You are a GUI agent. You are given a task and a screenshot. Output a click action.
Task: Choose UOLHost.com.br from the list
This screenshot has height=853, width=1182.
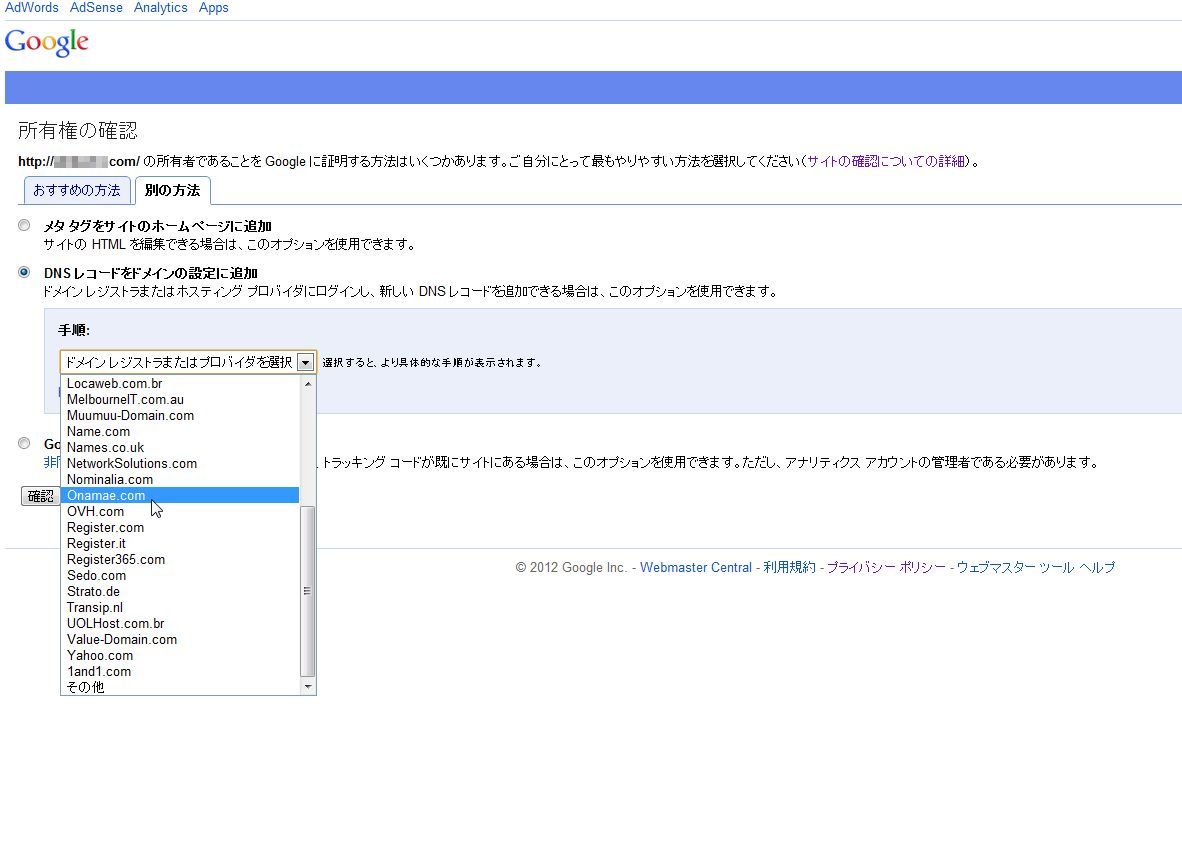pos(179,623)
